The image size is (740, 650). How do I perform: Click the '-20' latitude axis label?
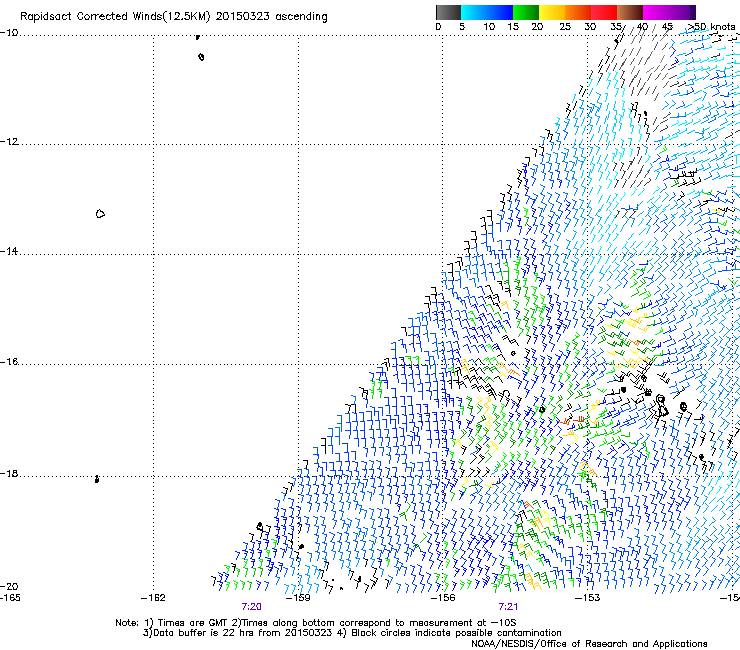pos(9,586)
